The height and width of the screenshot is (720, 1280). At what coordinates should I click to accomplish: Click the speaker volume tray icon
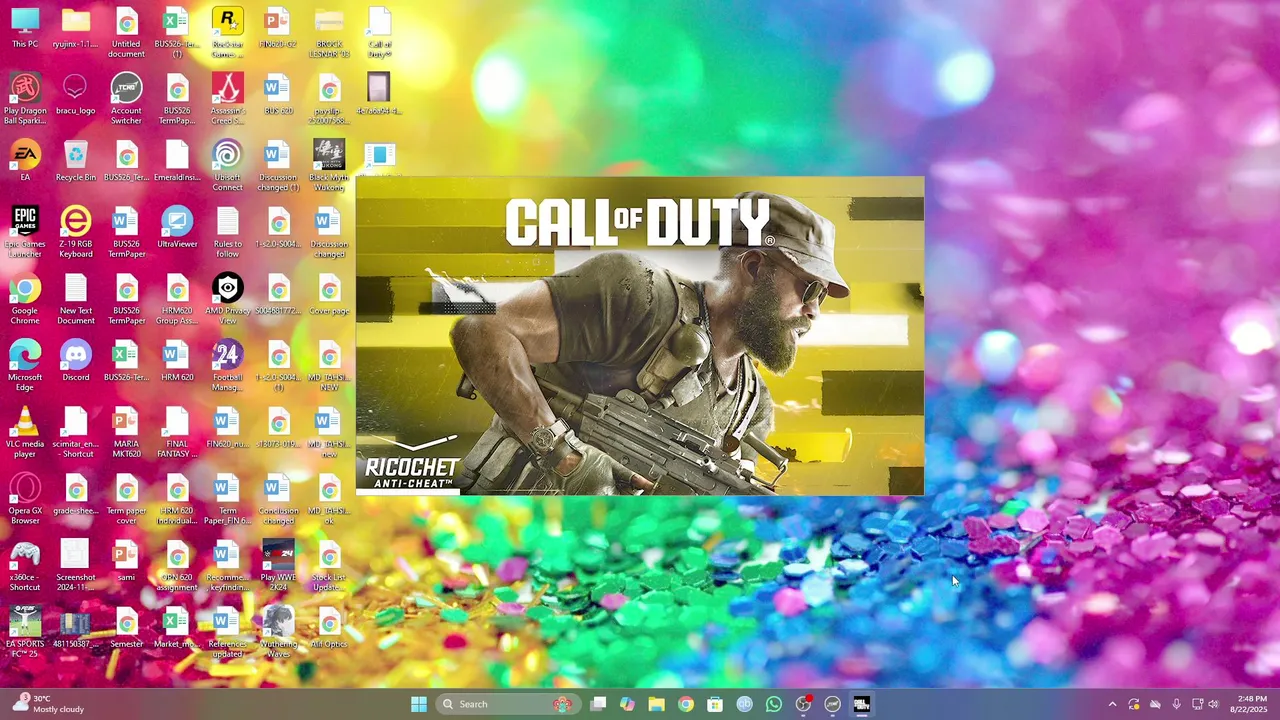[1214, 704]
